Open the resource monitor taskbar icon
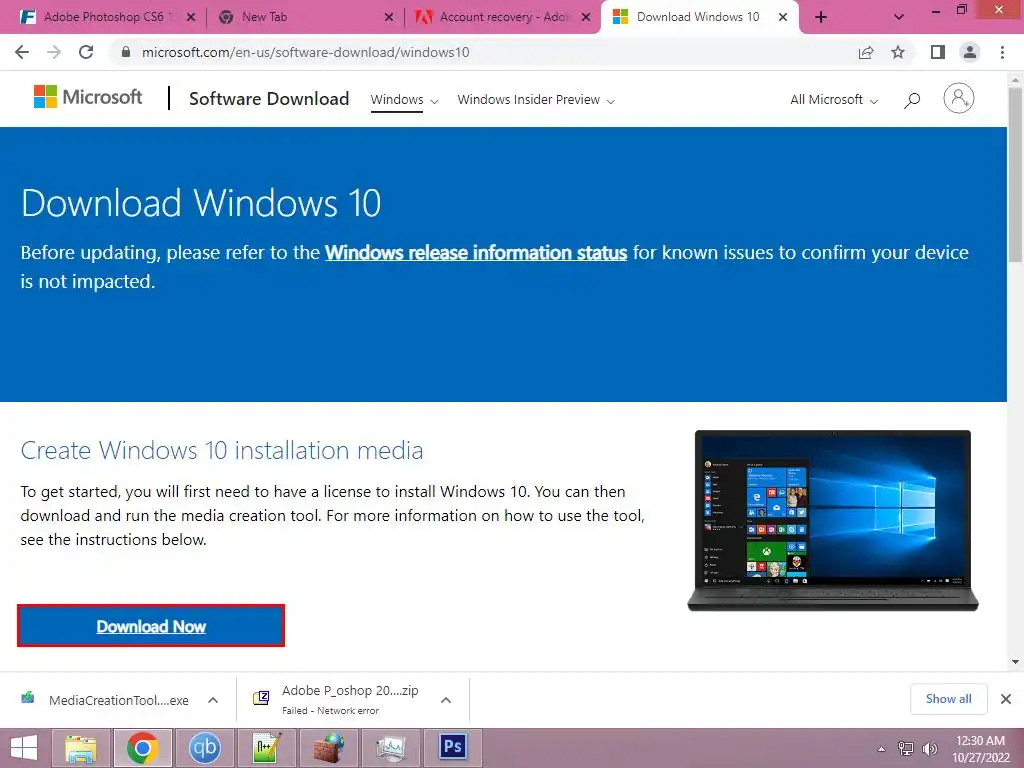Screen dimensions: 1024x768 (391, 748)
